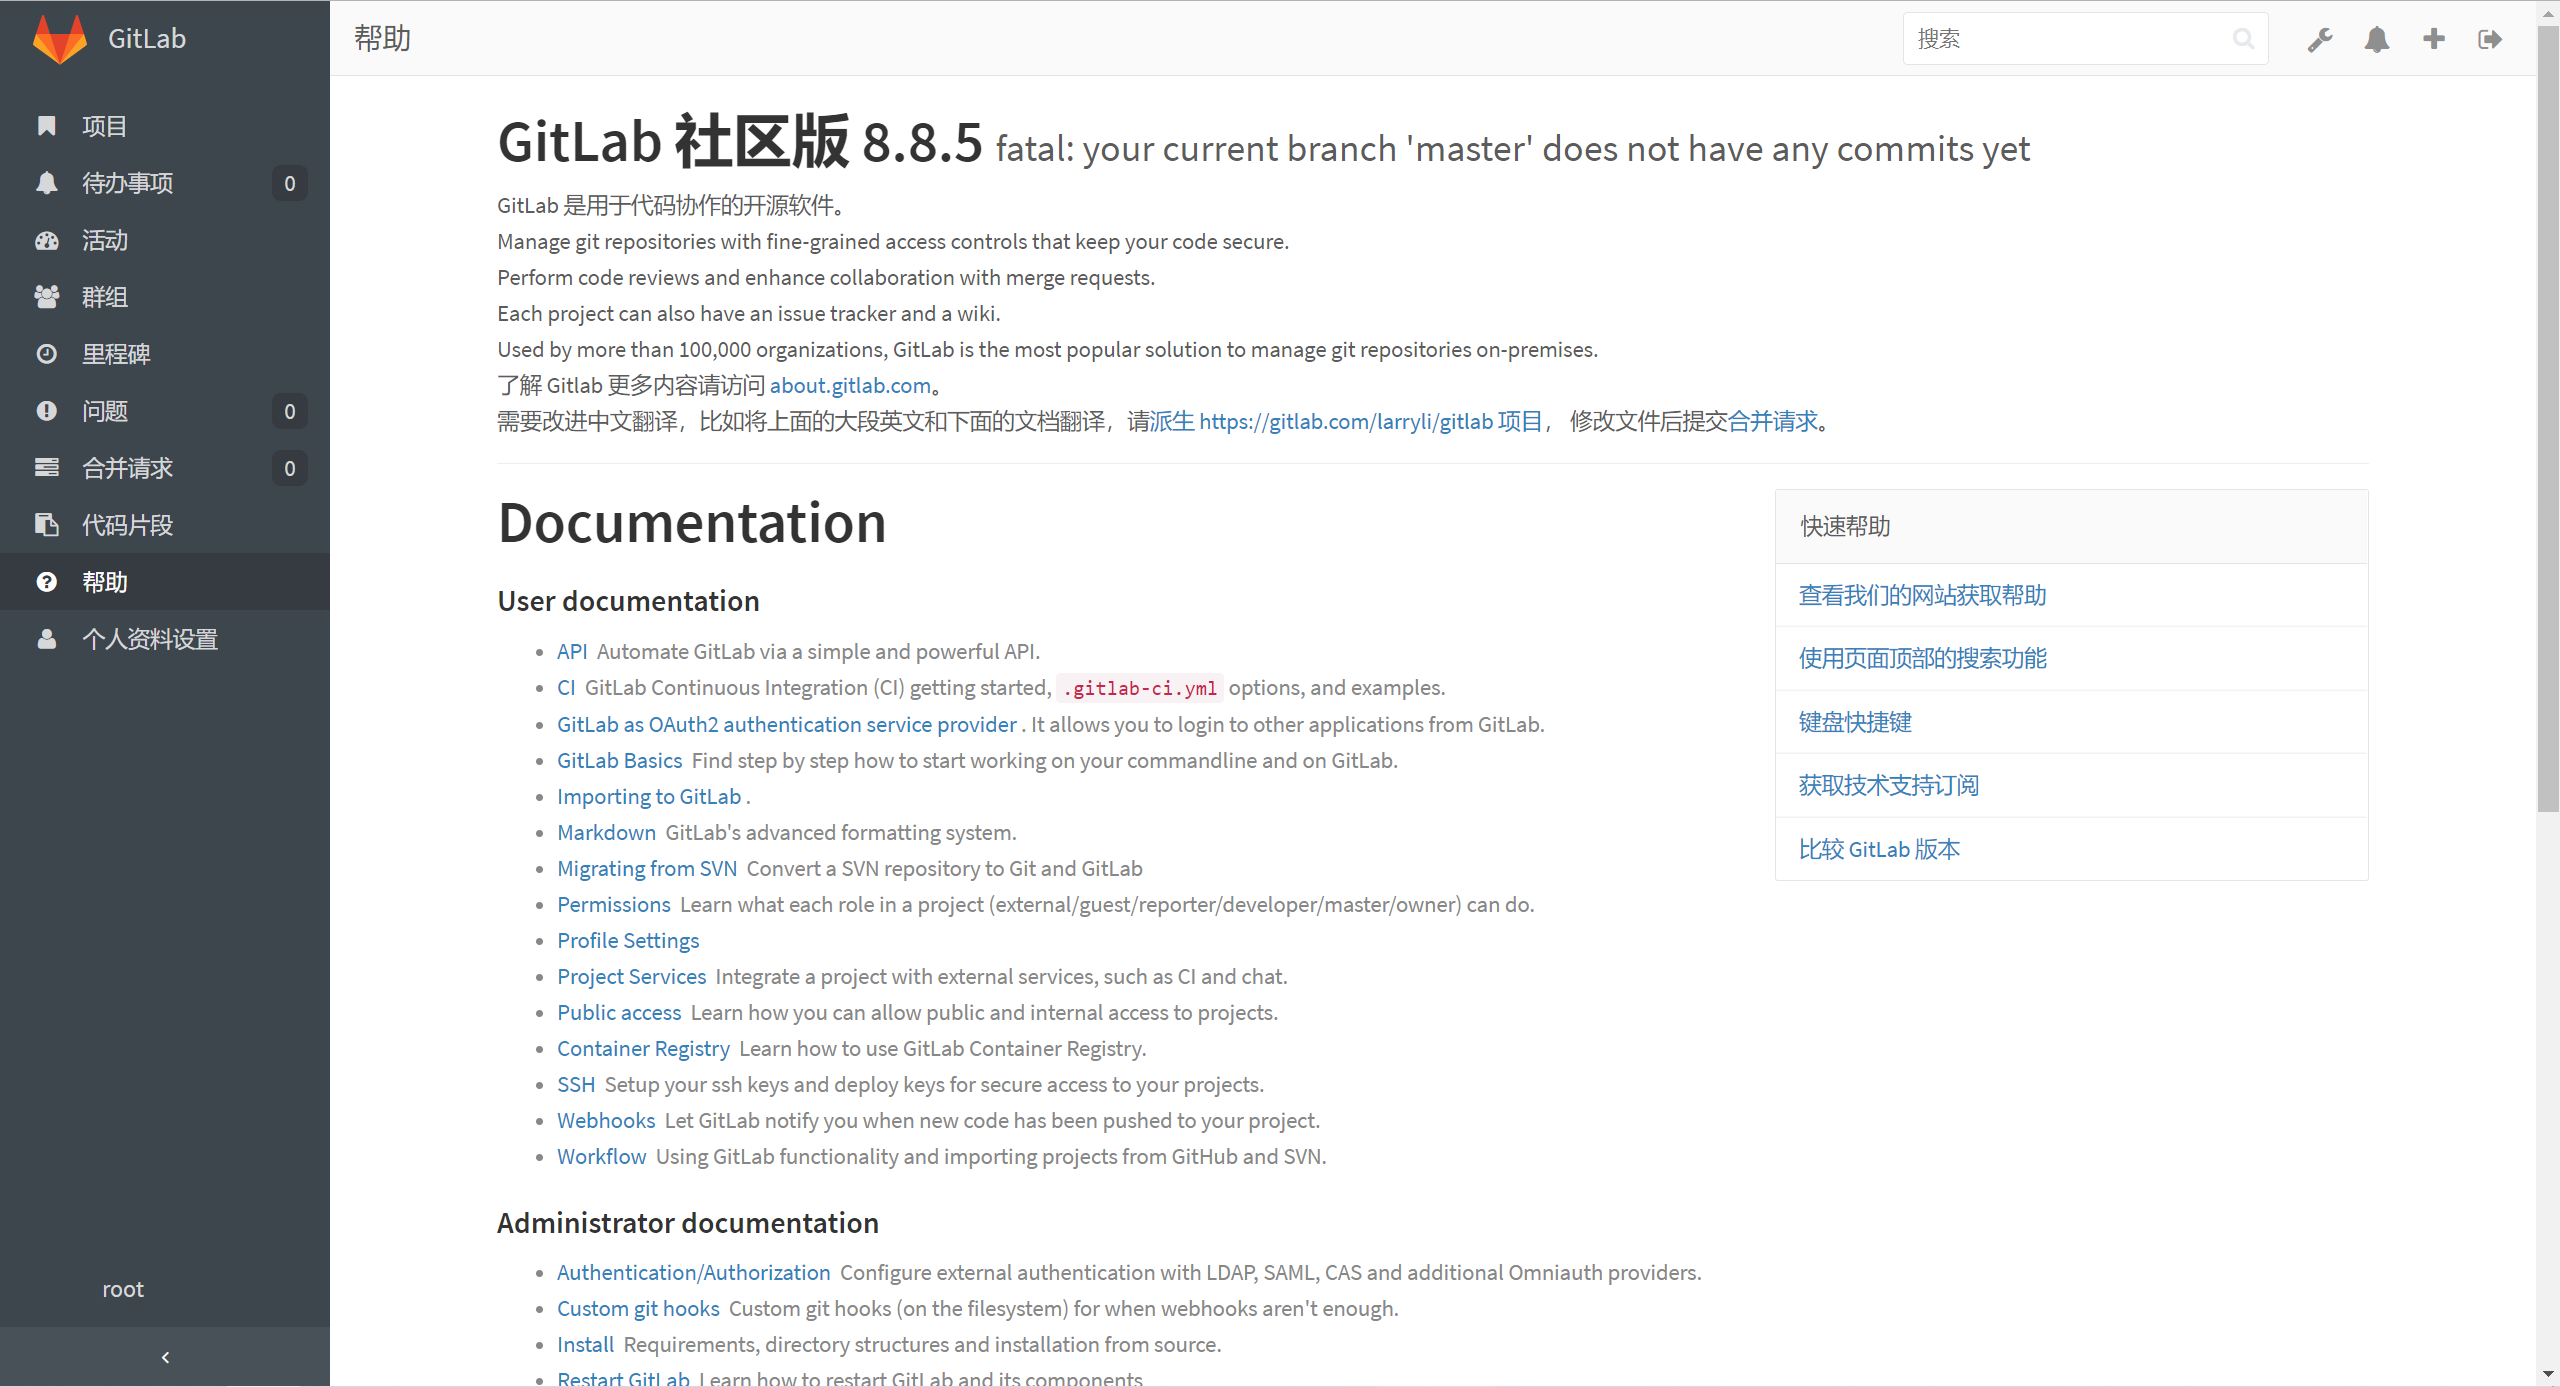The image size is (2560, 1387).
Task: Open the Custom git hooks link
Action: (x=638, y=1309)
